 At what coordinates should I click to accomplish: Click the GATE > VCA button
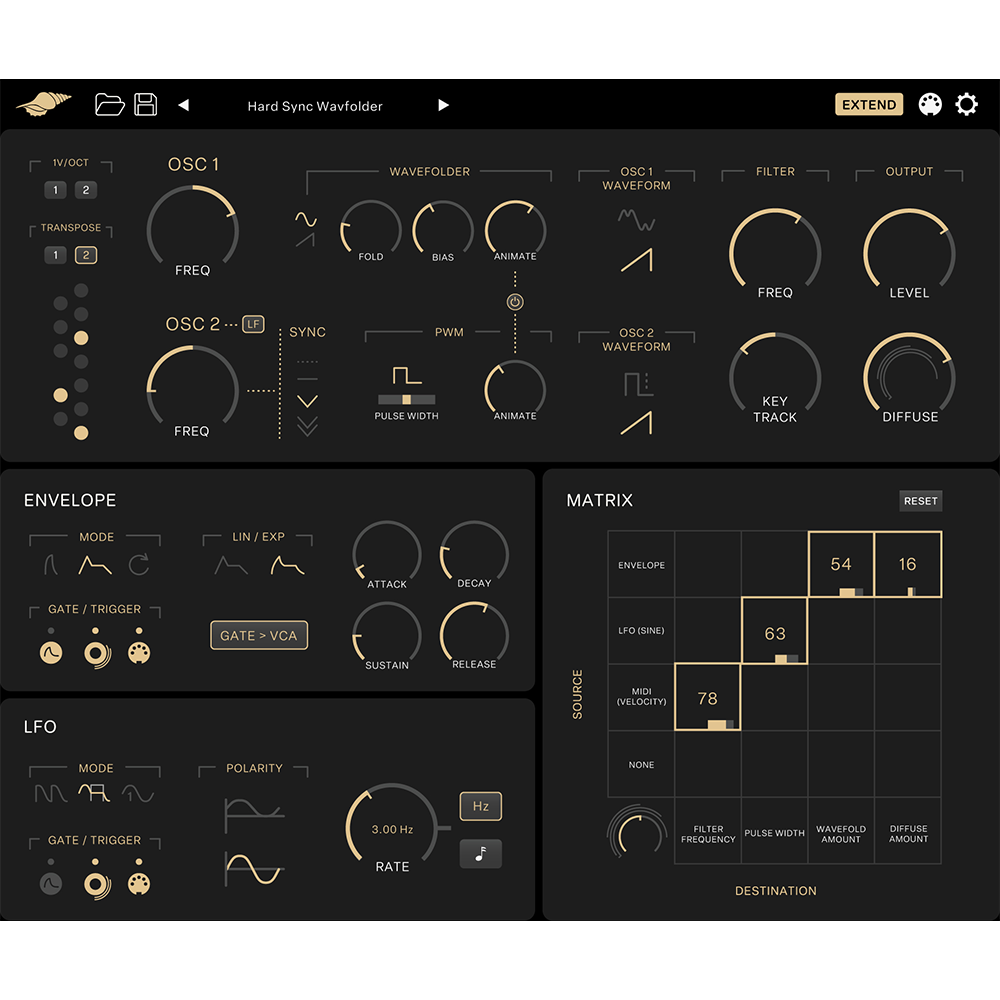coord(258,635)
